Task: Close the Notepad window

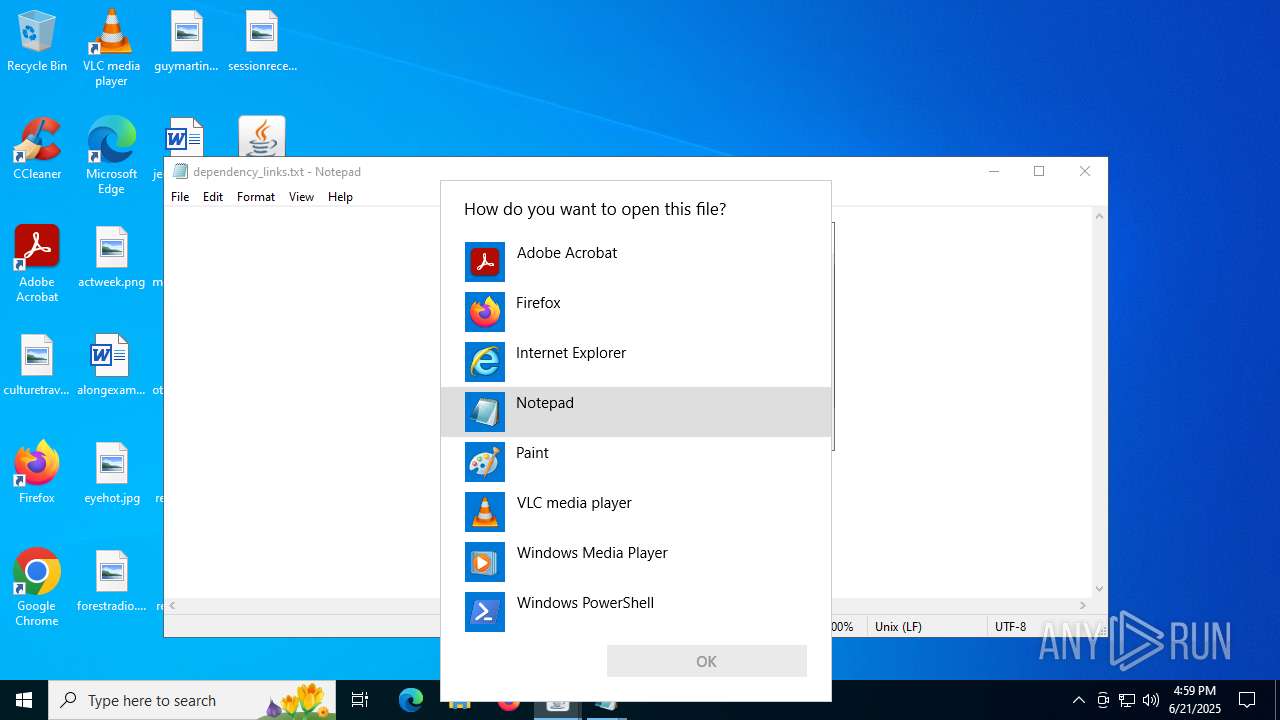Action: [x=1085, y=171]
